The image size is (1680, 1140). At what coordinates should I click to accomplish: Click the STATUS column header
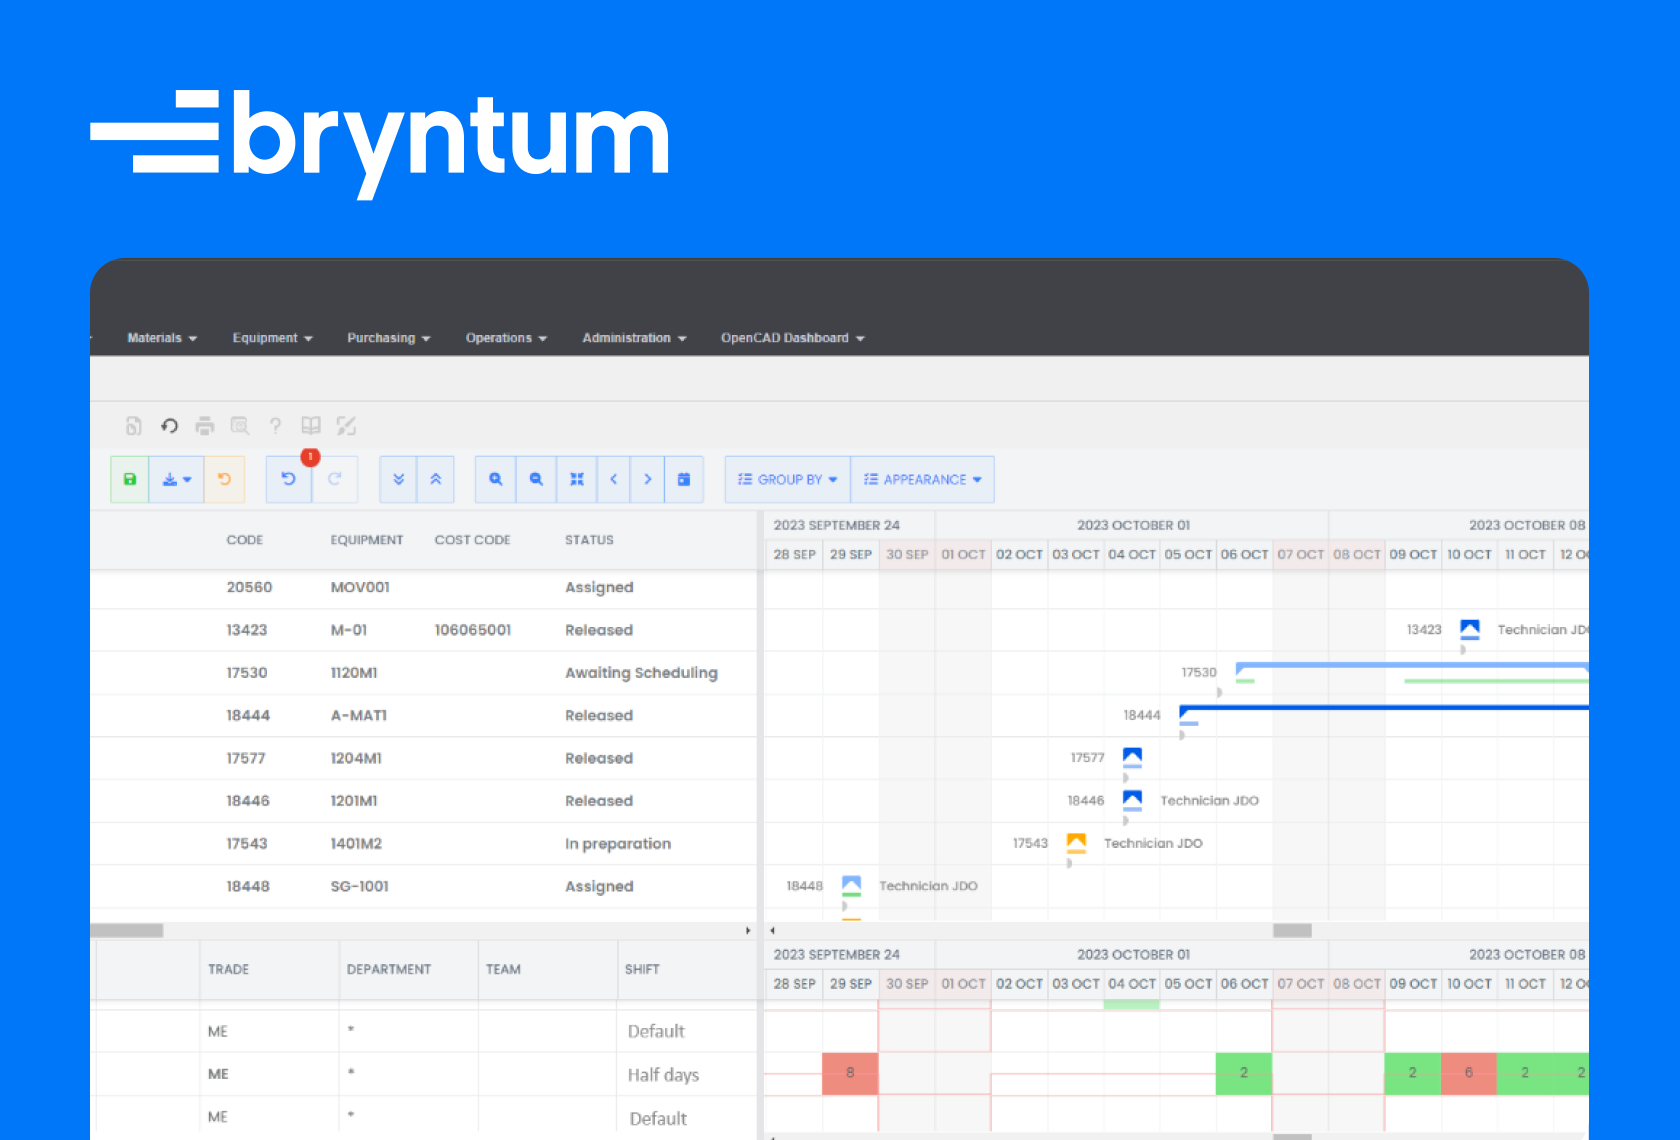(589, 540)
